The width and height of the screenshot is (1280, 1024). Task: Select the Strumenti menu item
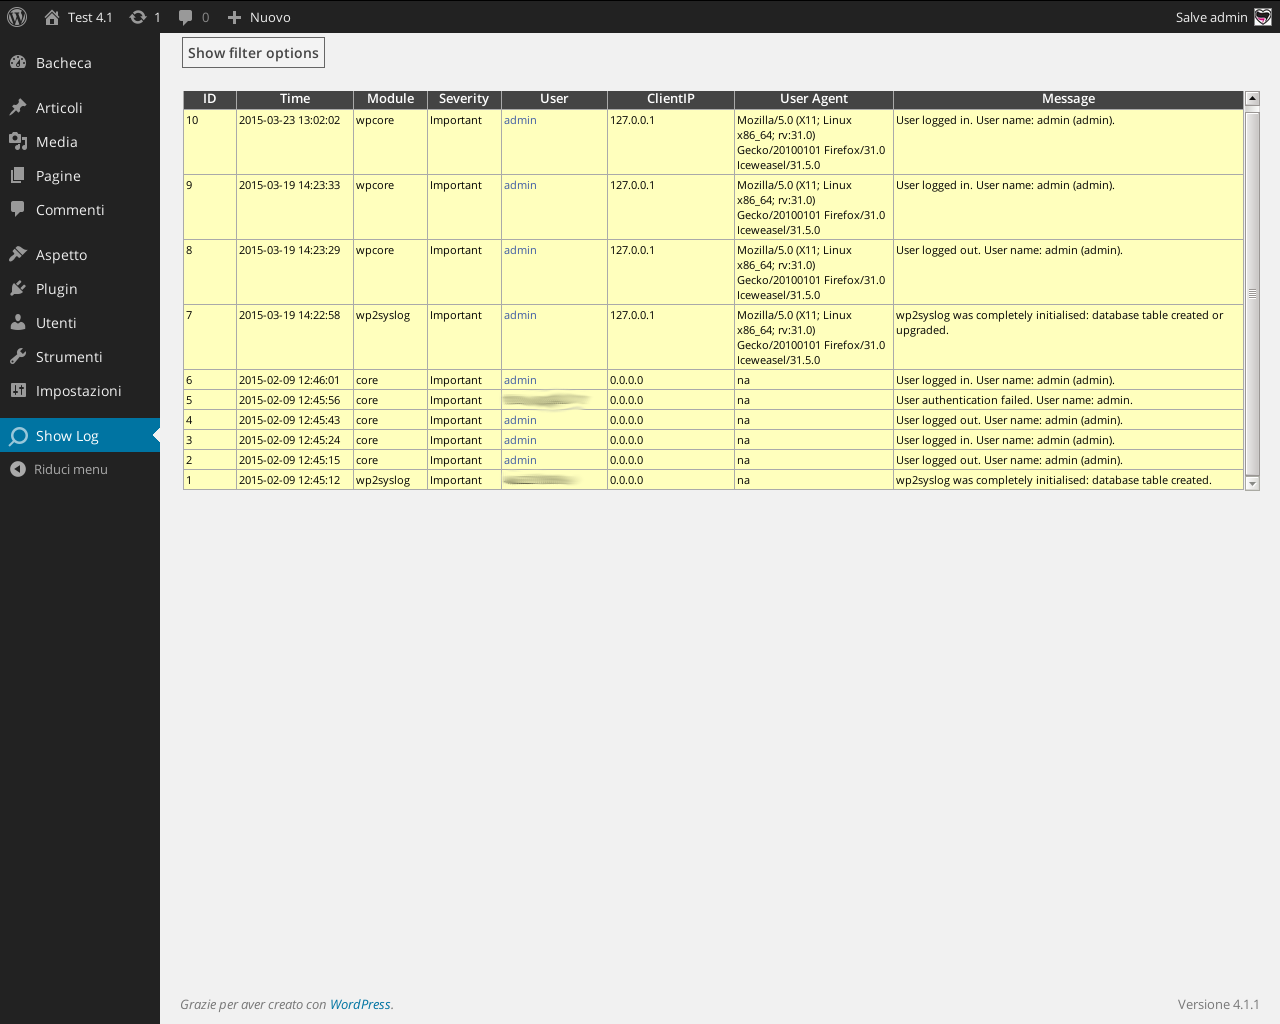80,356
